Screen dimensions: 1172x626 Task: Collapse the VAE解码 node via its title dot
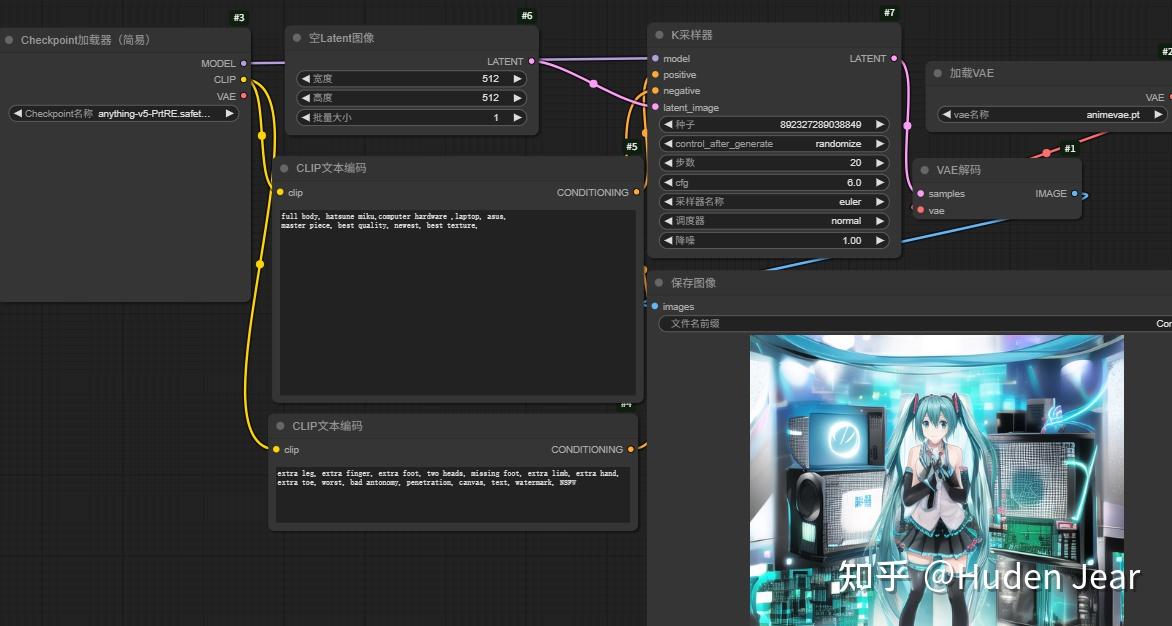click(925, 170)
